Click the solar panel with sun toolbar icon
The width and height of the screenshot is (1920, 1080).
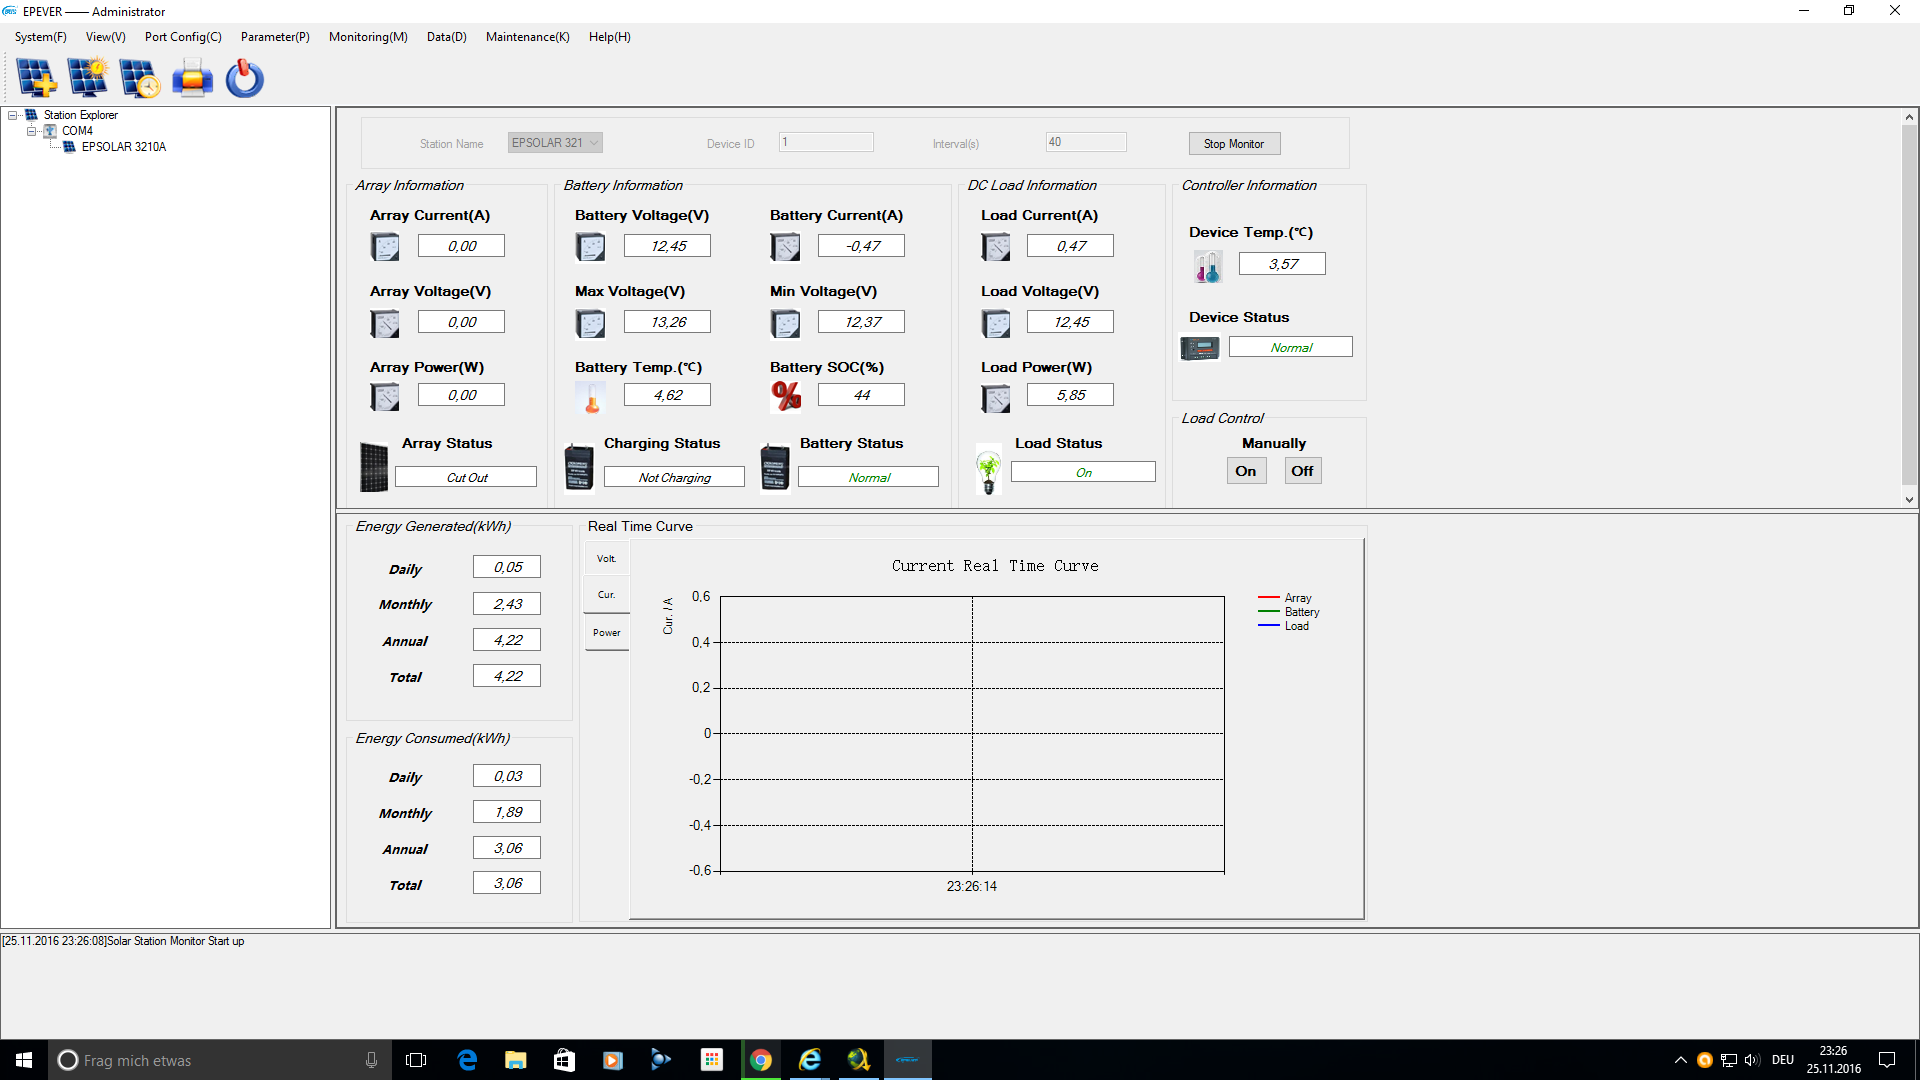point(88,78)
